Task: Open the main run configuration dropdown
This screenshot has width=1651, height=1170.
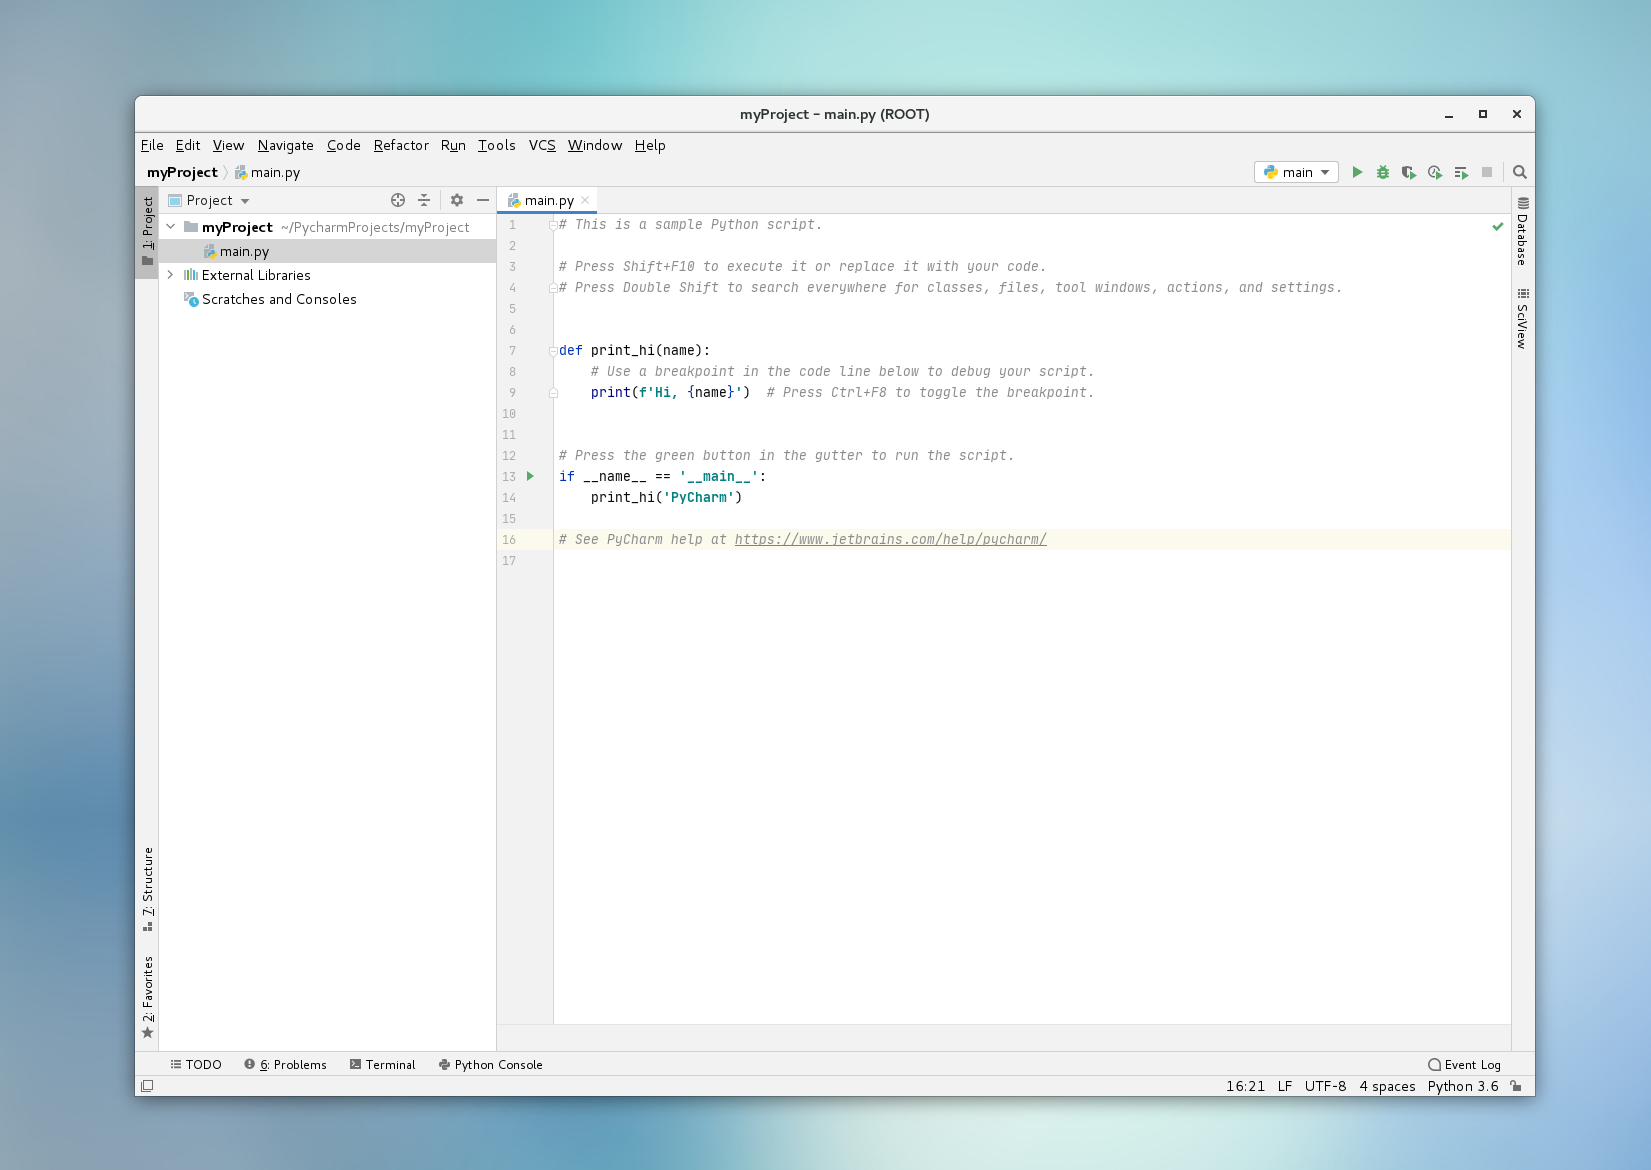Action: coord(1295,172)
